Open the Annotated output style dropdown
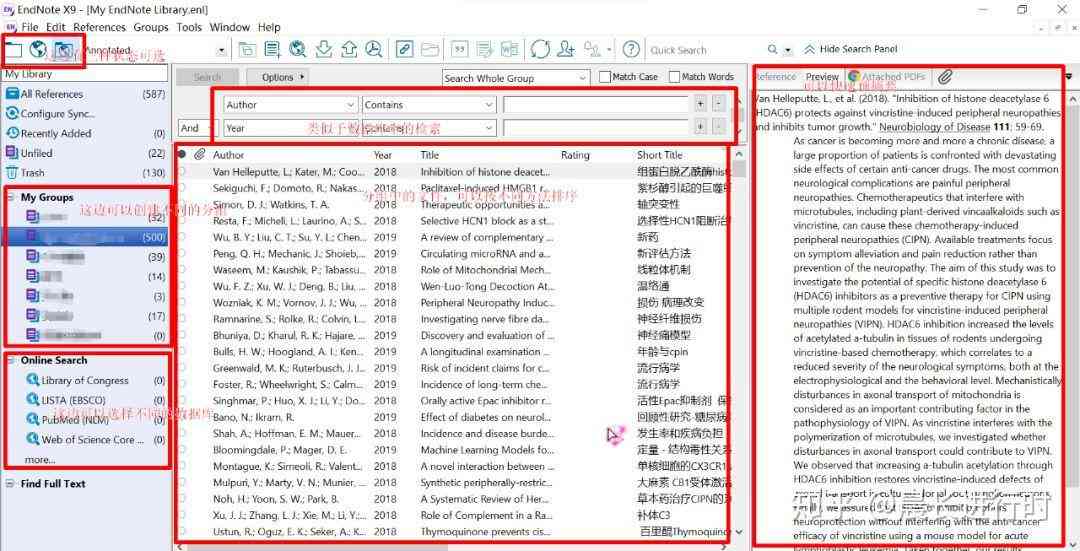 click(x=221, y=51)
